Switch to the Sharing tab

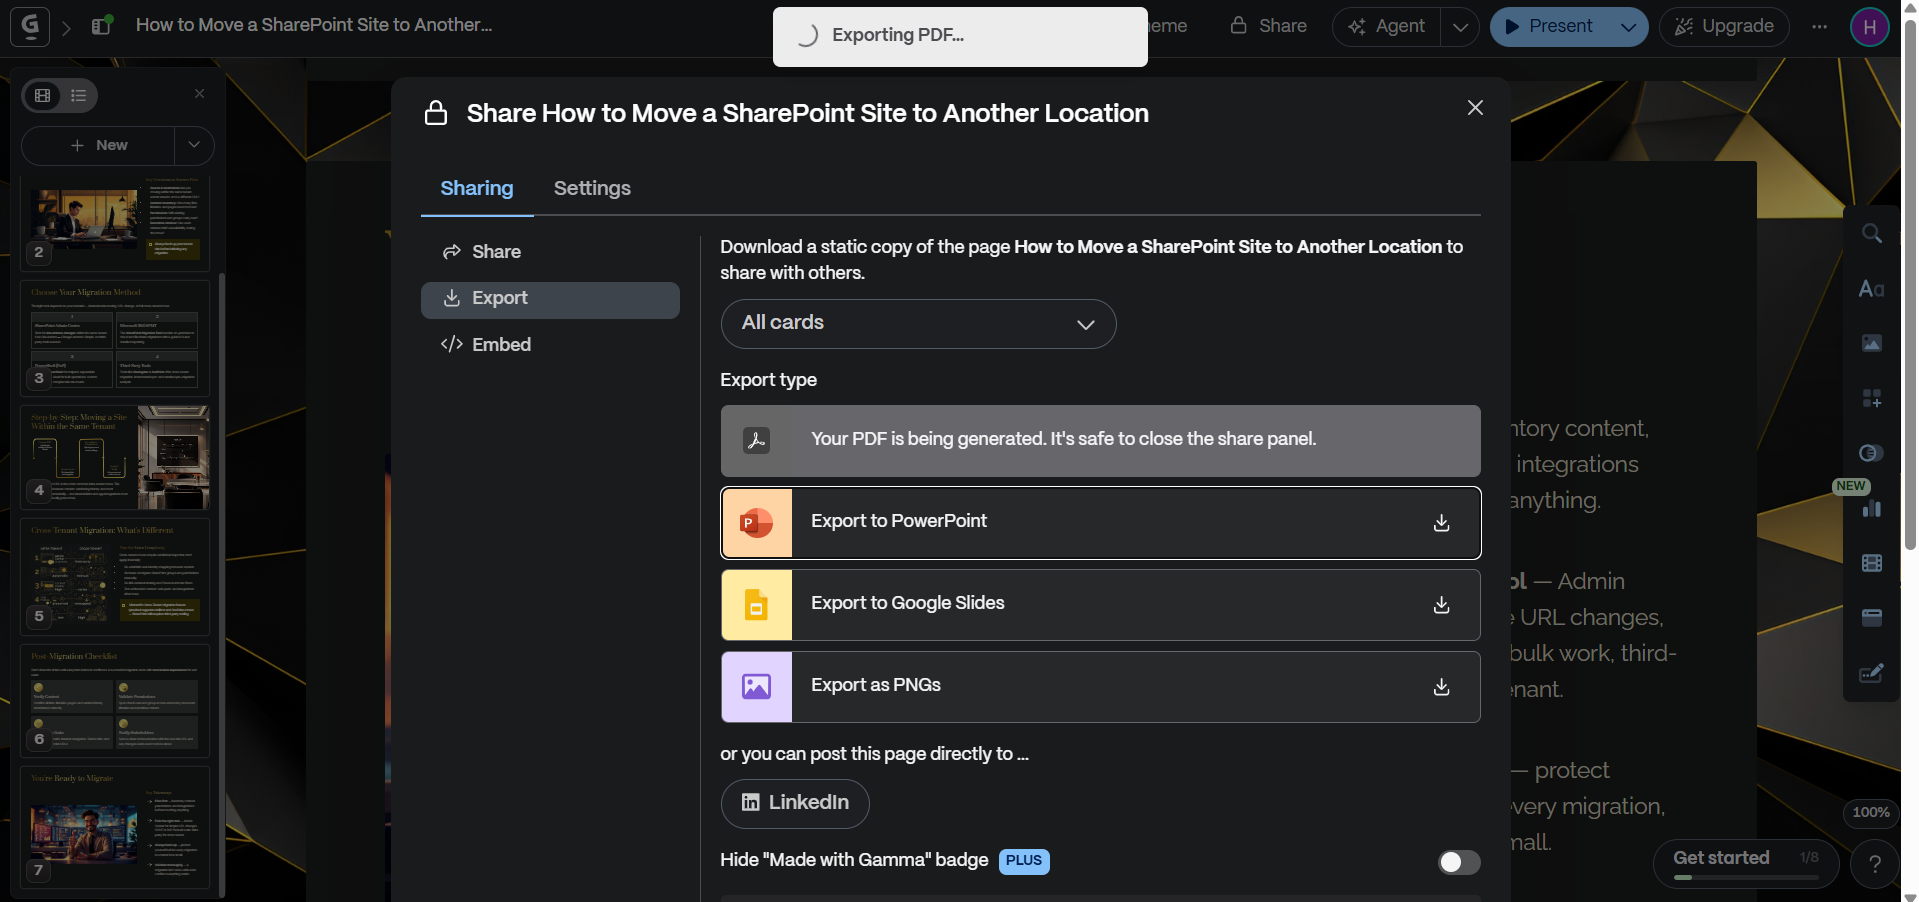point(477,189)
